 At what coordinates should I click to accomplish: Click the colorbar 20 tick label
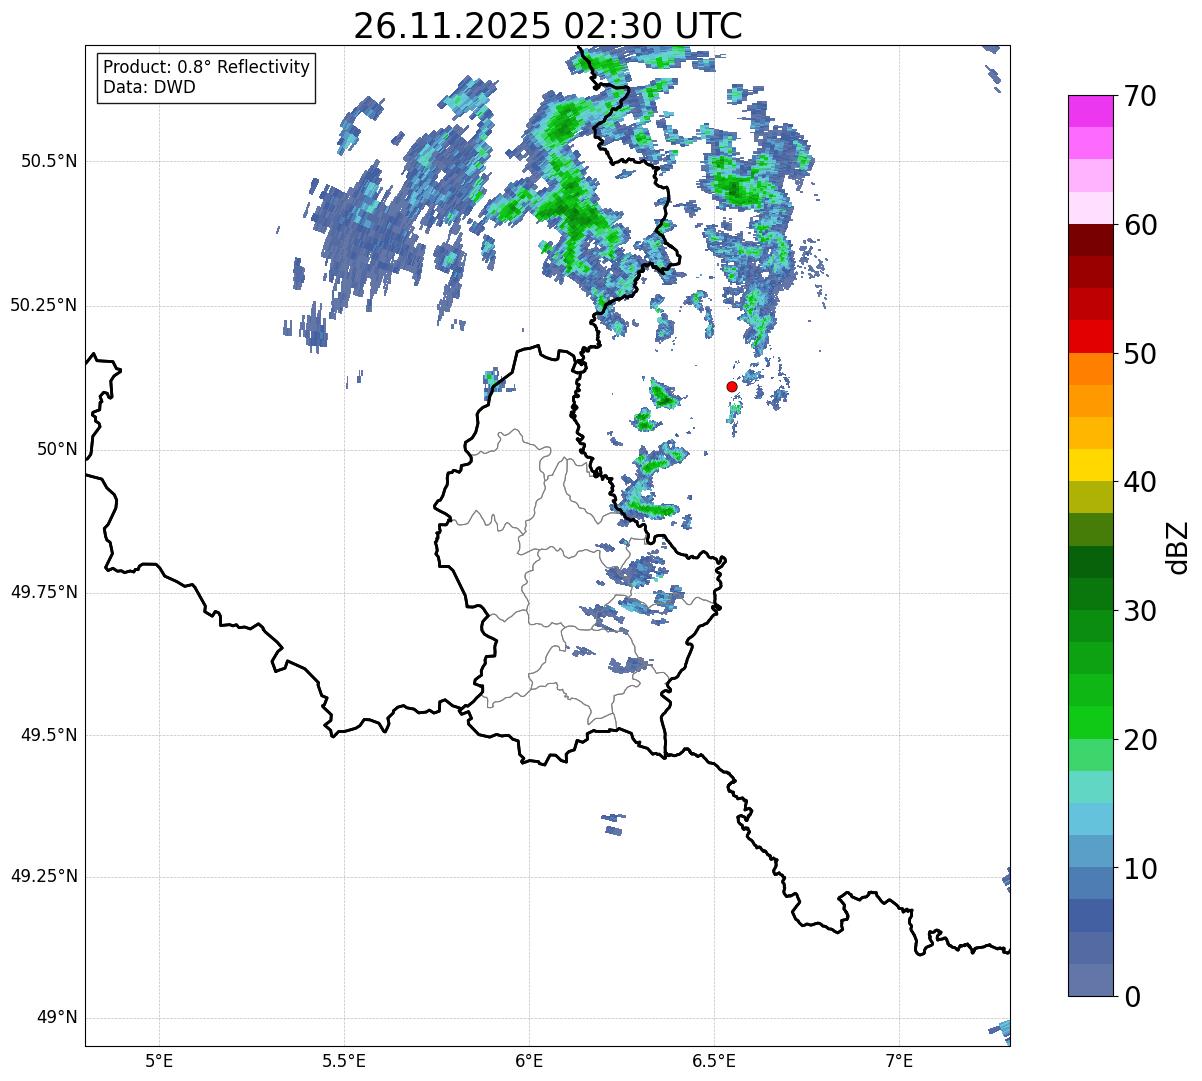(1139, 740)
